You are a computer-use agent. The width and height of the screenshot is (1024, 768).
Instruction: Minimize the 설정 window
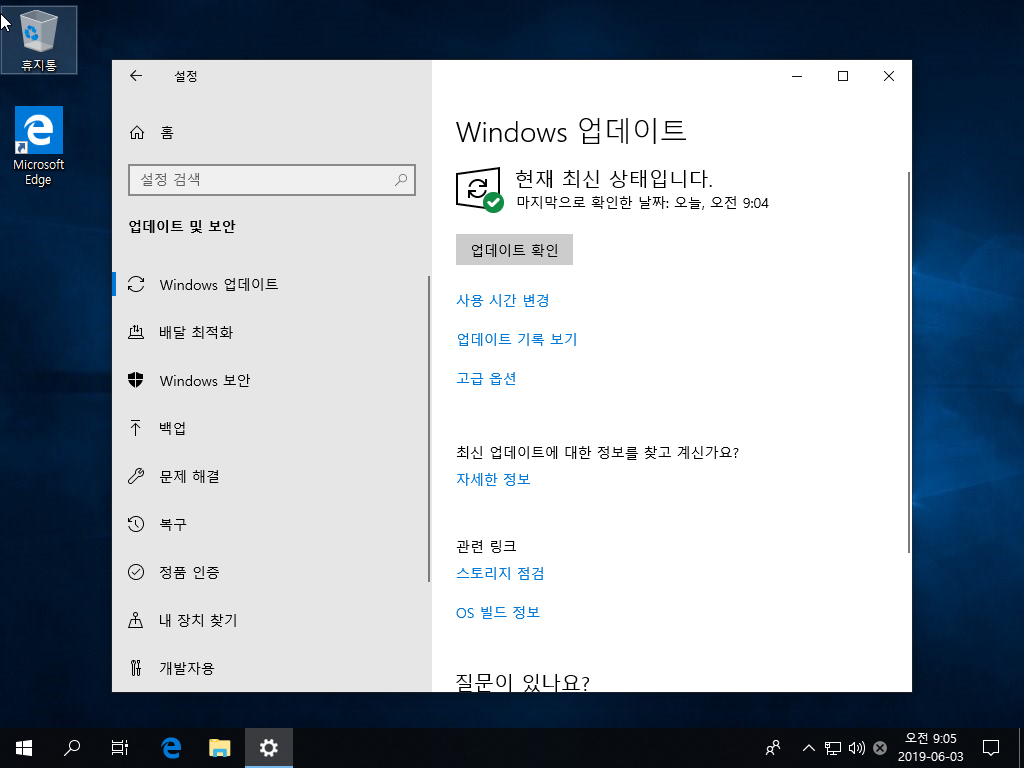click(x=797, y=76)
